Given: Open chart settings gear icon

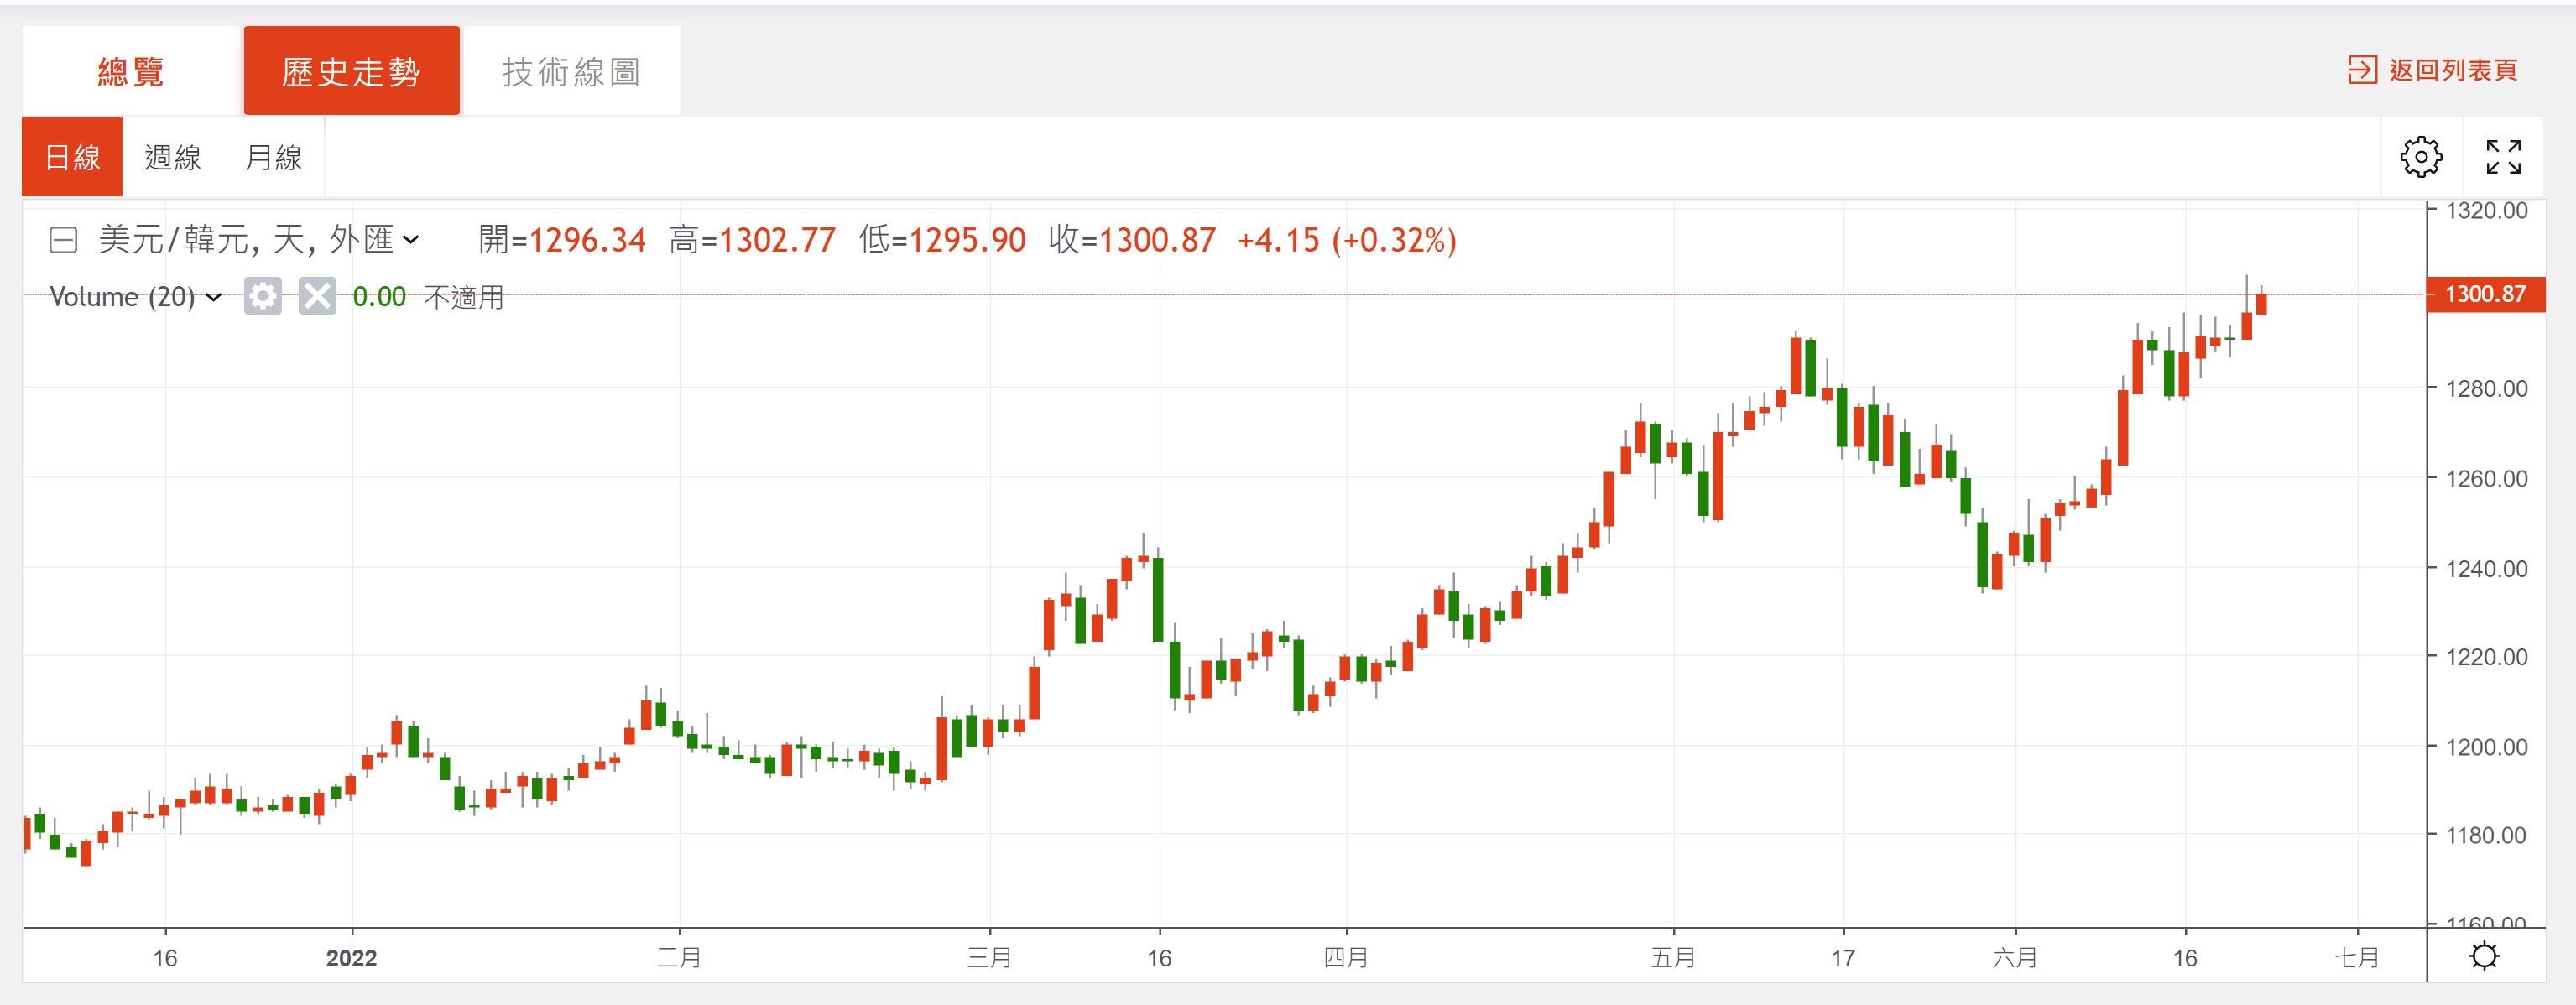Looking at the screenshot, I should (2421, 157).
